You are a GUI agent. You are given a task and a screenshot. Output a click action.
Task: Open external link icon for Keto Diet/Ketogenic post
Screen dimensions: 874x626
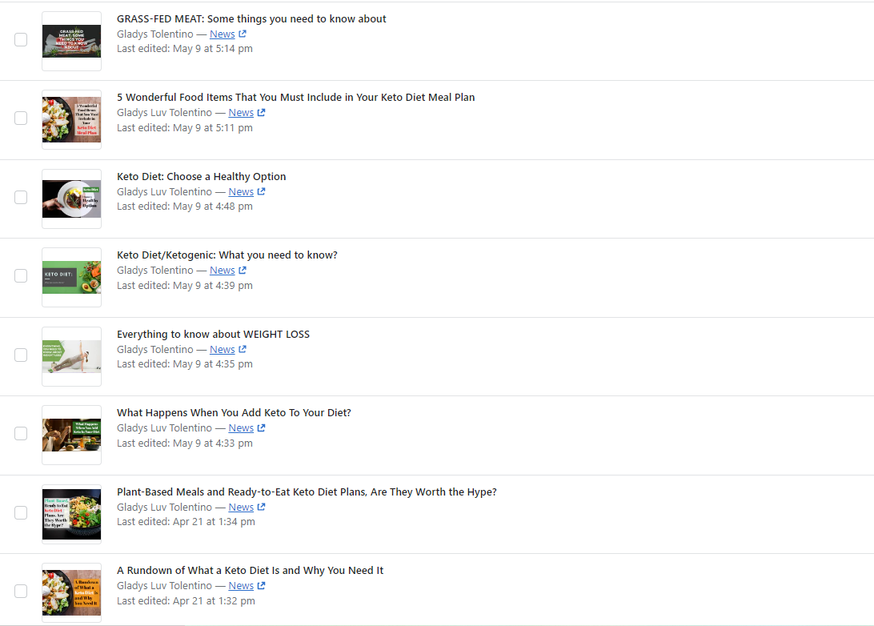tap(242, 271)
